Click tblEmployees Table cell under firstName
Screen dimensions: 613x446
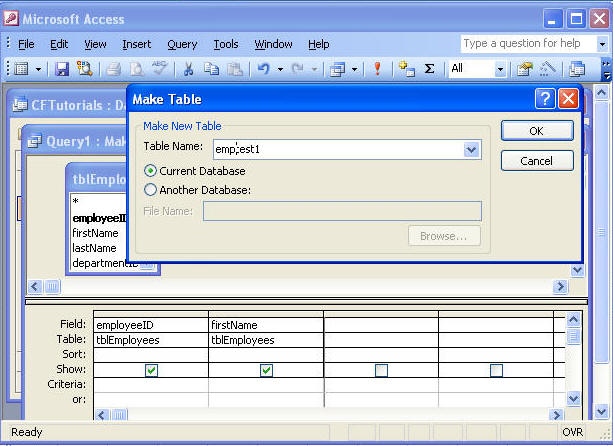click(266, 340)
